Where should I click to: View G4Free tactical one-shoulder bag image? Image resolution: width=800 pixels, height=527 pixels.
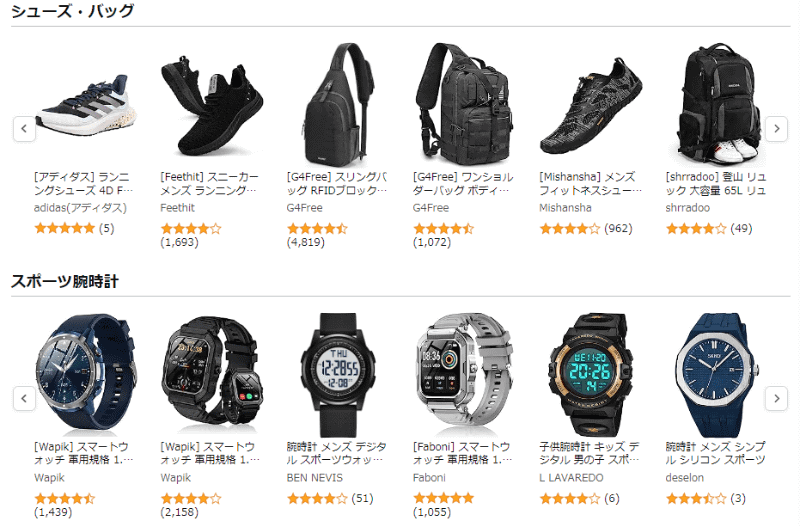pos(464,105)
